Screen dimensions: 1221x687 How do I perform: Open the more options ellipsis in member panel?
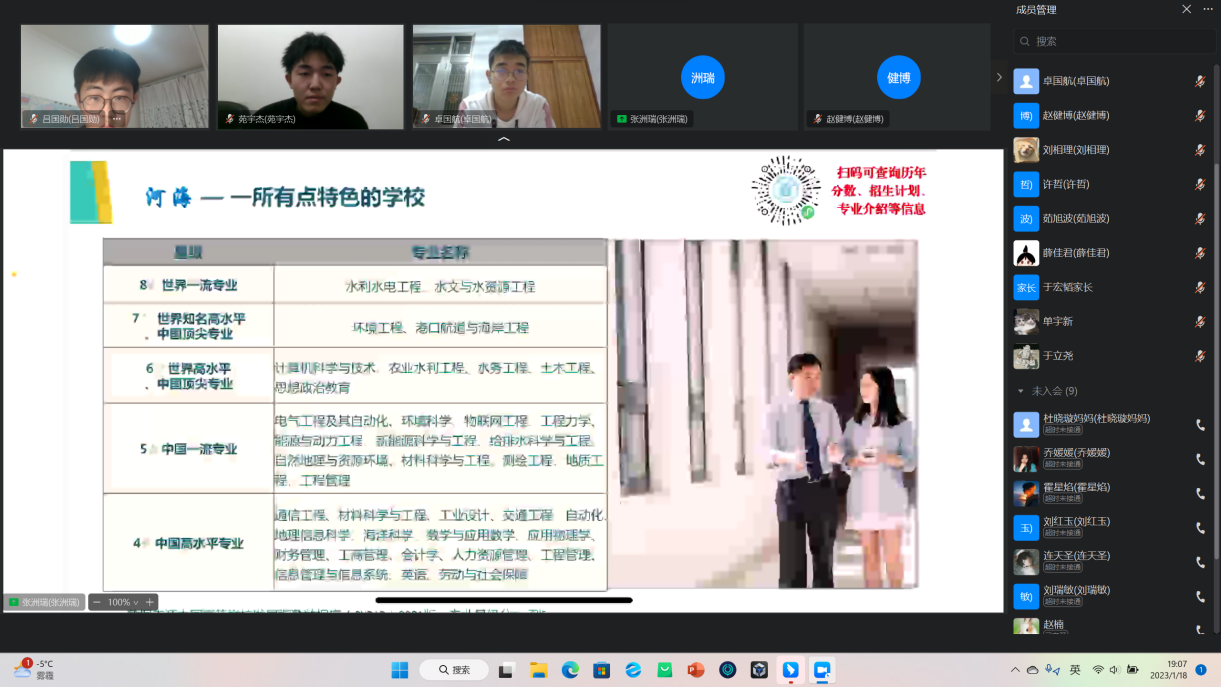click(x=1206, y=9)
